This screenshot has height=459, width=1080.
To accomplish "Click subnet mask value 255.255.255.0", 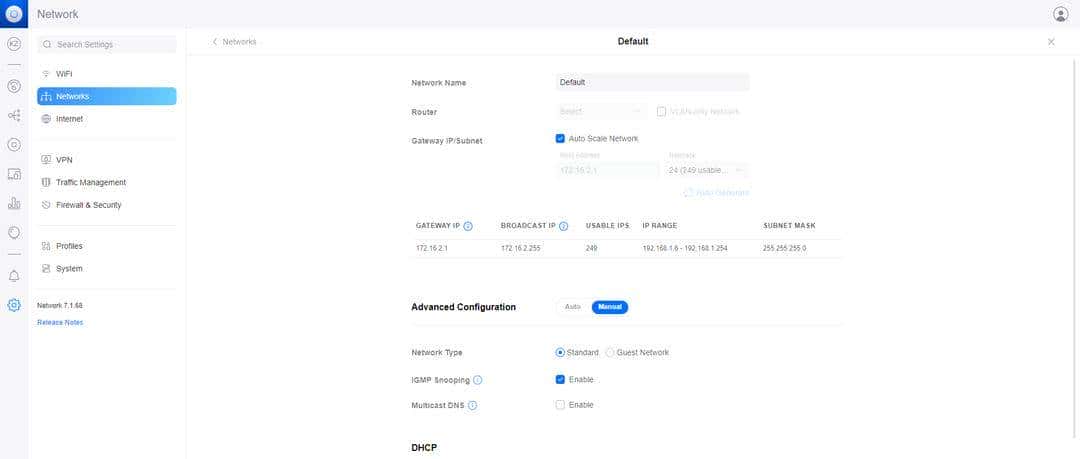I will coord(785,248).
